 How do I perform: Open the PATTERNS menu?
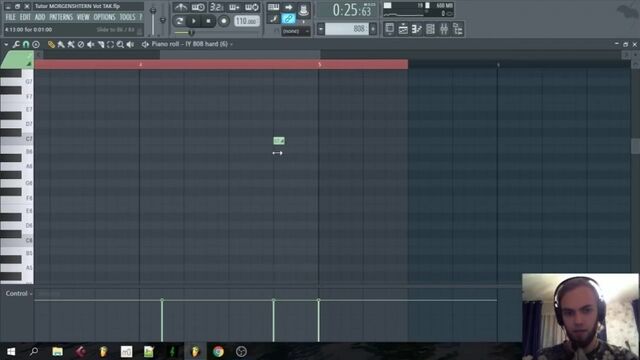coord(61,17)
